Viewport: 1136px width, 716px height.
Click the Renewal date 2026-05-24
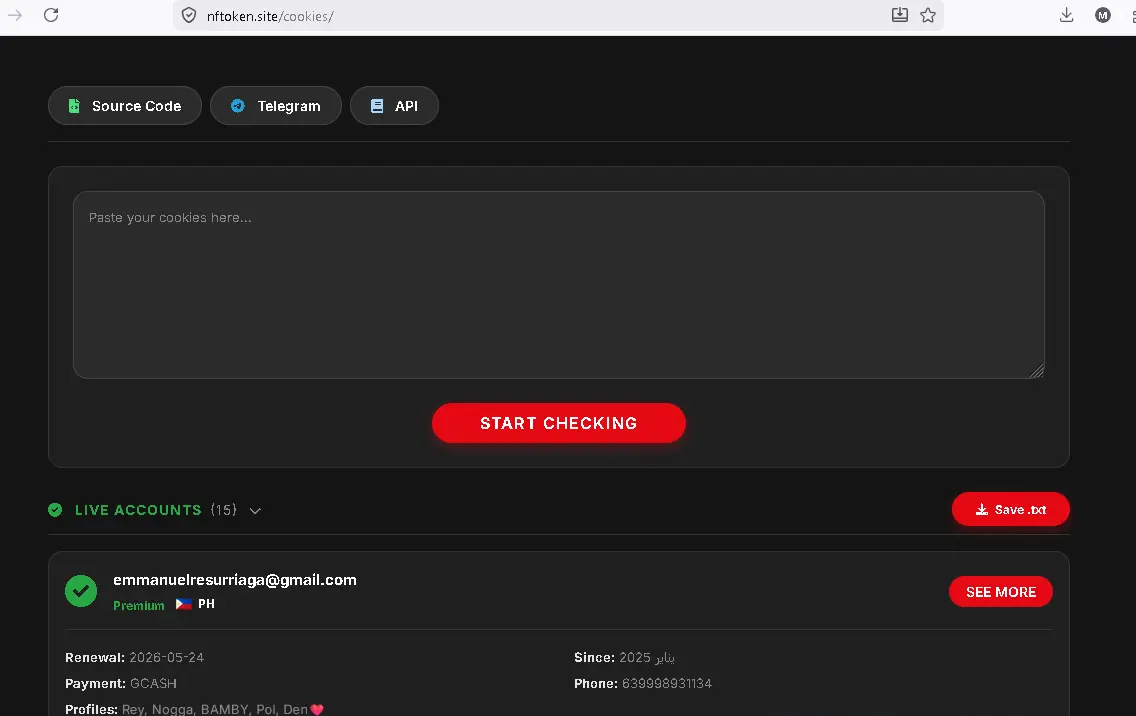coord(167,657)
